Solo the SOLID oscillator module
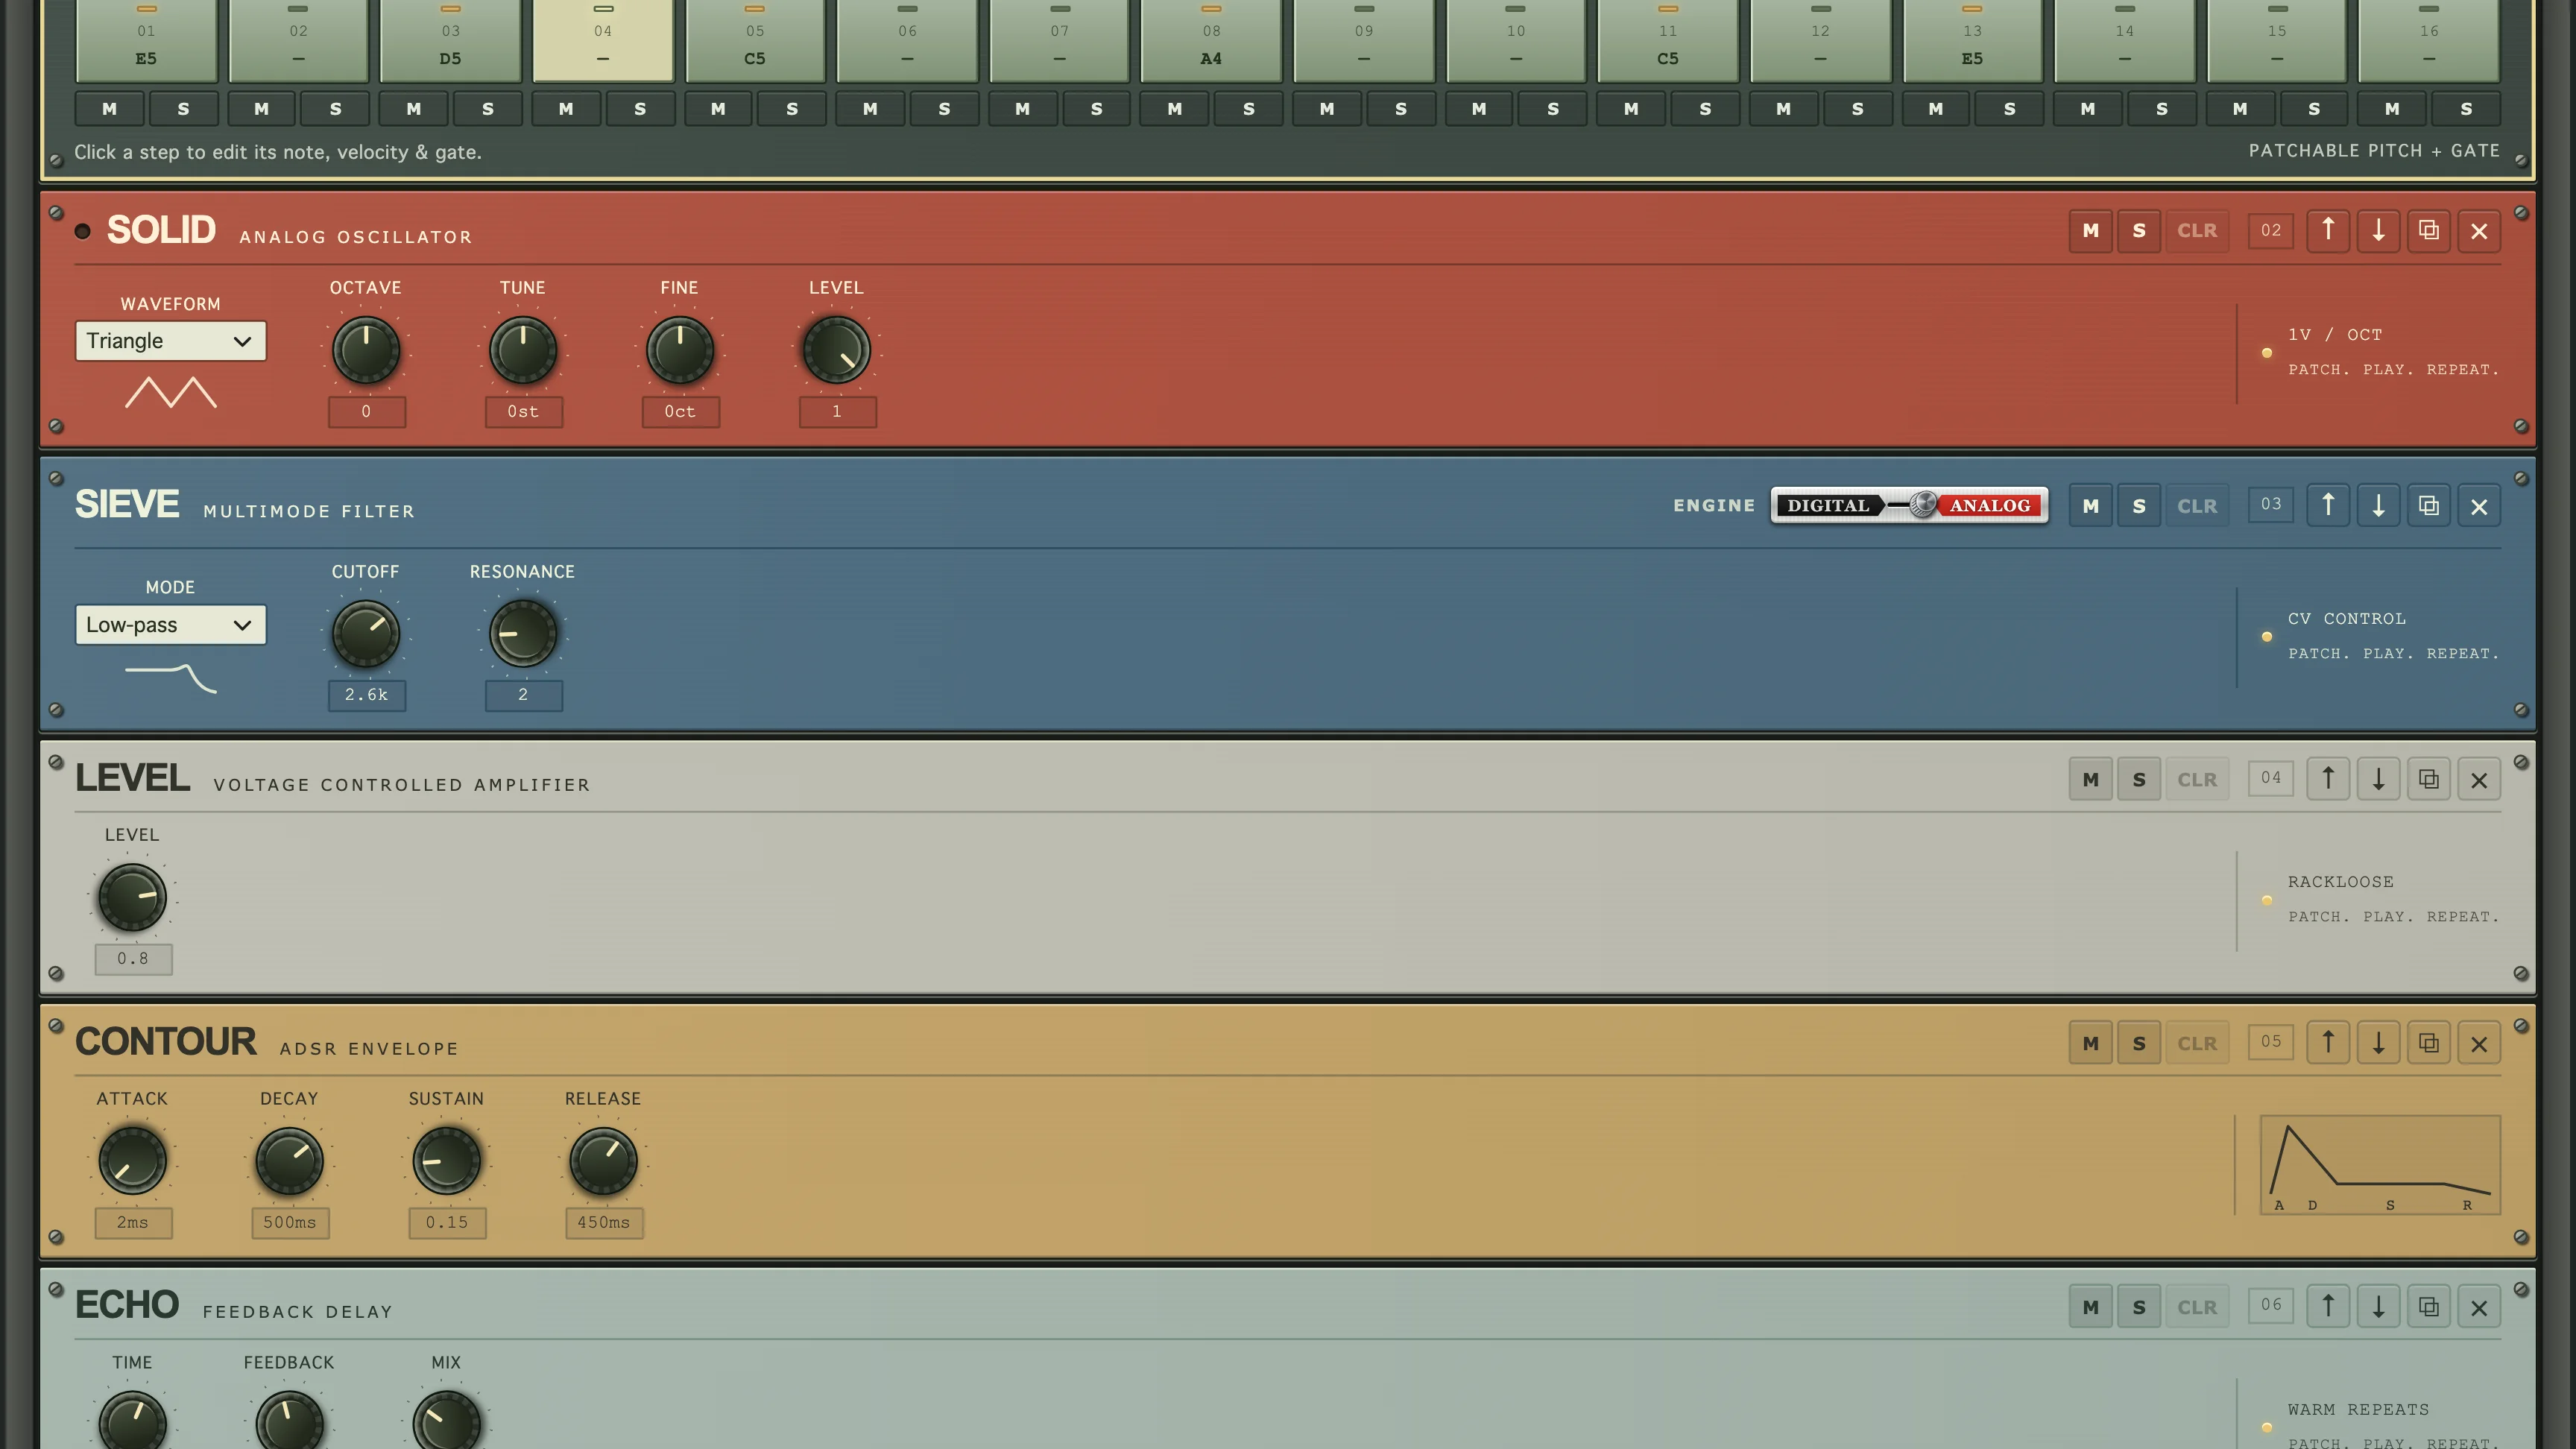Viewport: 2576px width, 1449px height. coord(2139,230)
